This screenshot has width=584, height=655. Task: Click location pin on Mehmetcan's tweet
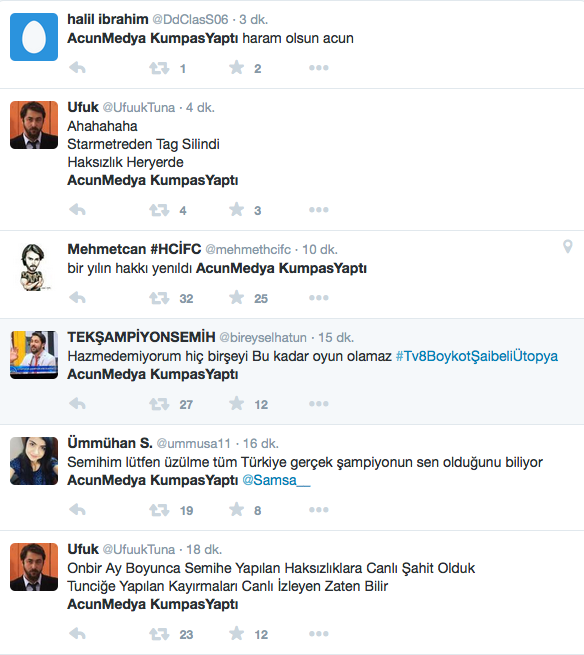tap(567, 246)
